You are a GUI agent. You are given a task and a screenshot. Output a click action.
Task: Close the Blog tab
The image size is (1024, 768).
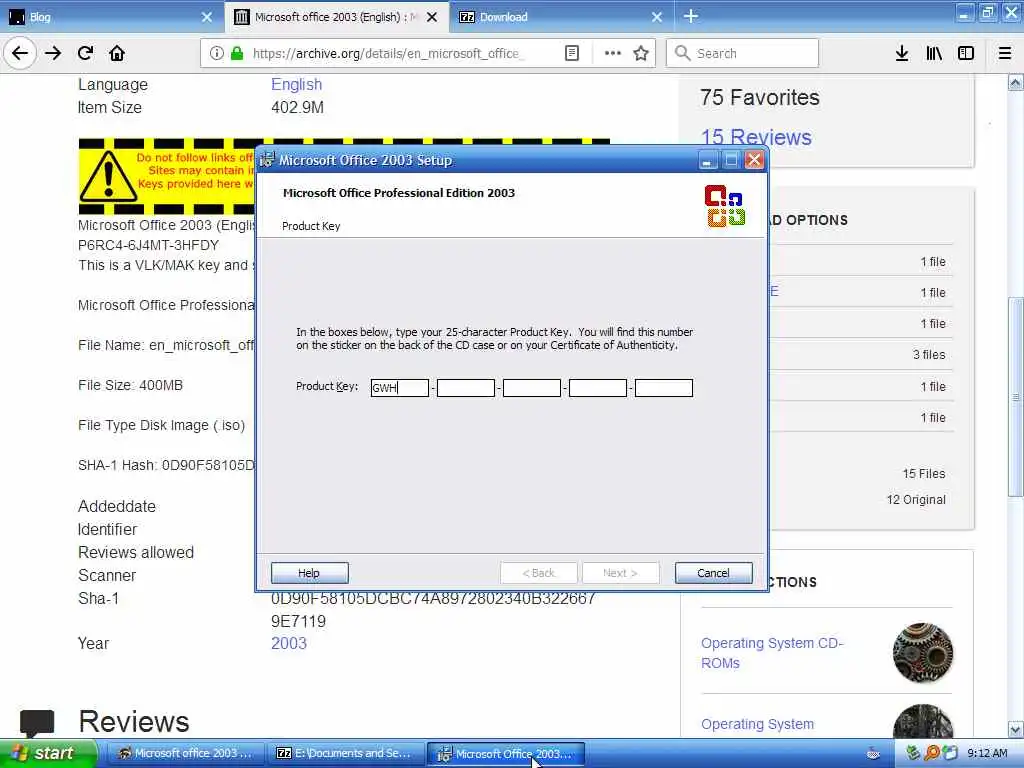206,17
